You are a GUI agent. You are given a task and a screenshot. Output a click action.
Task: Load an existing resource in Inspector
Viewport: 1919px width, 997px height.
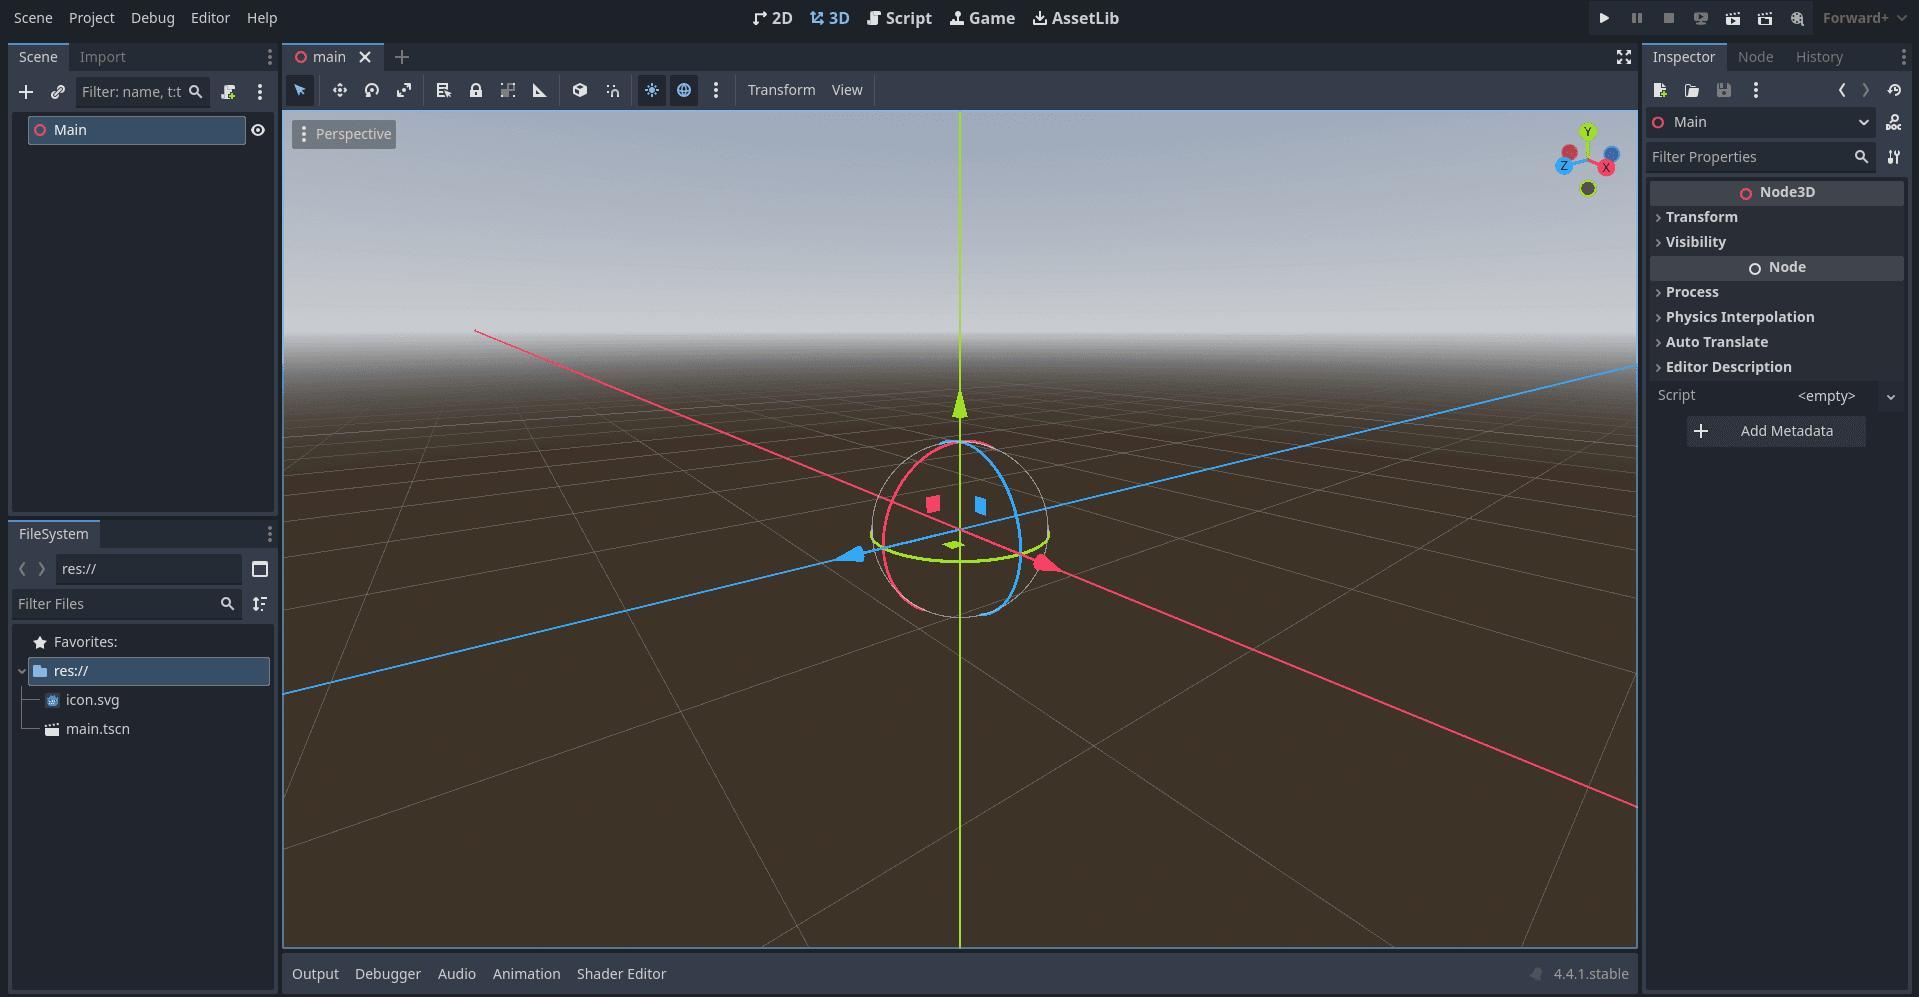(1692, 90)
